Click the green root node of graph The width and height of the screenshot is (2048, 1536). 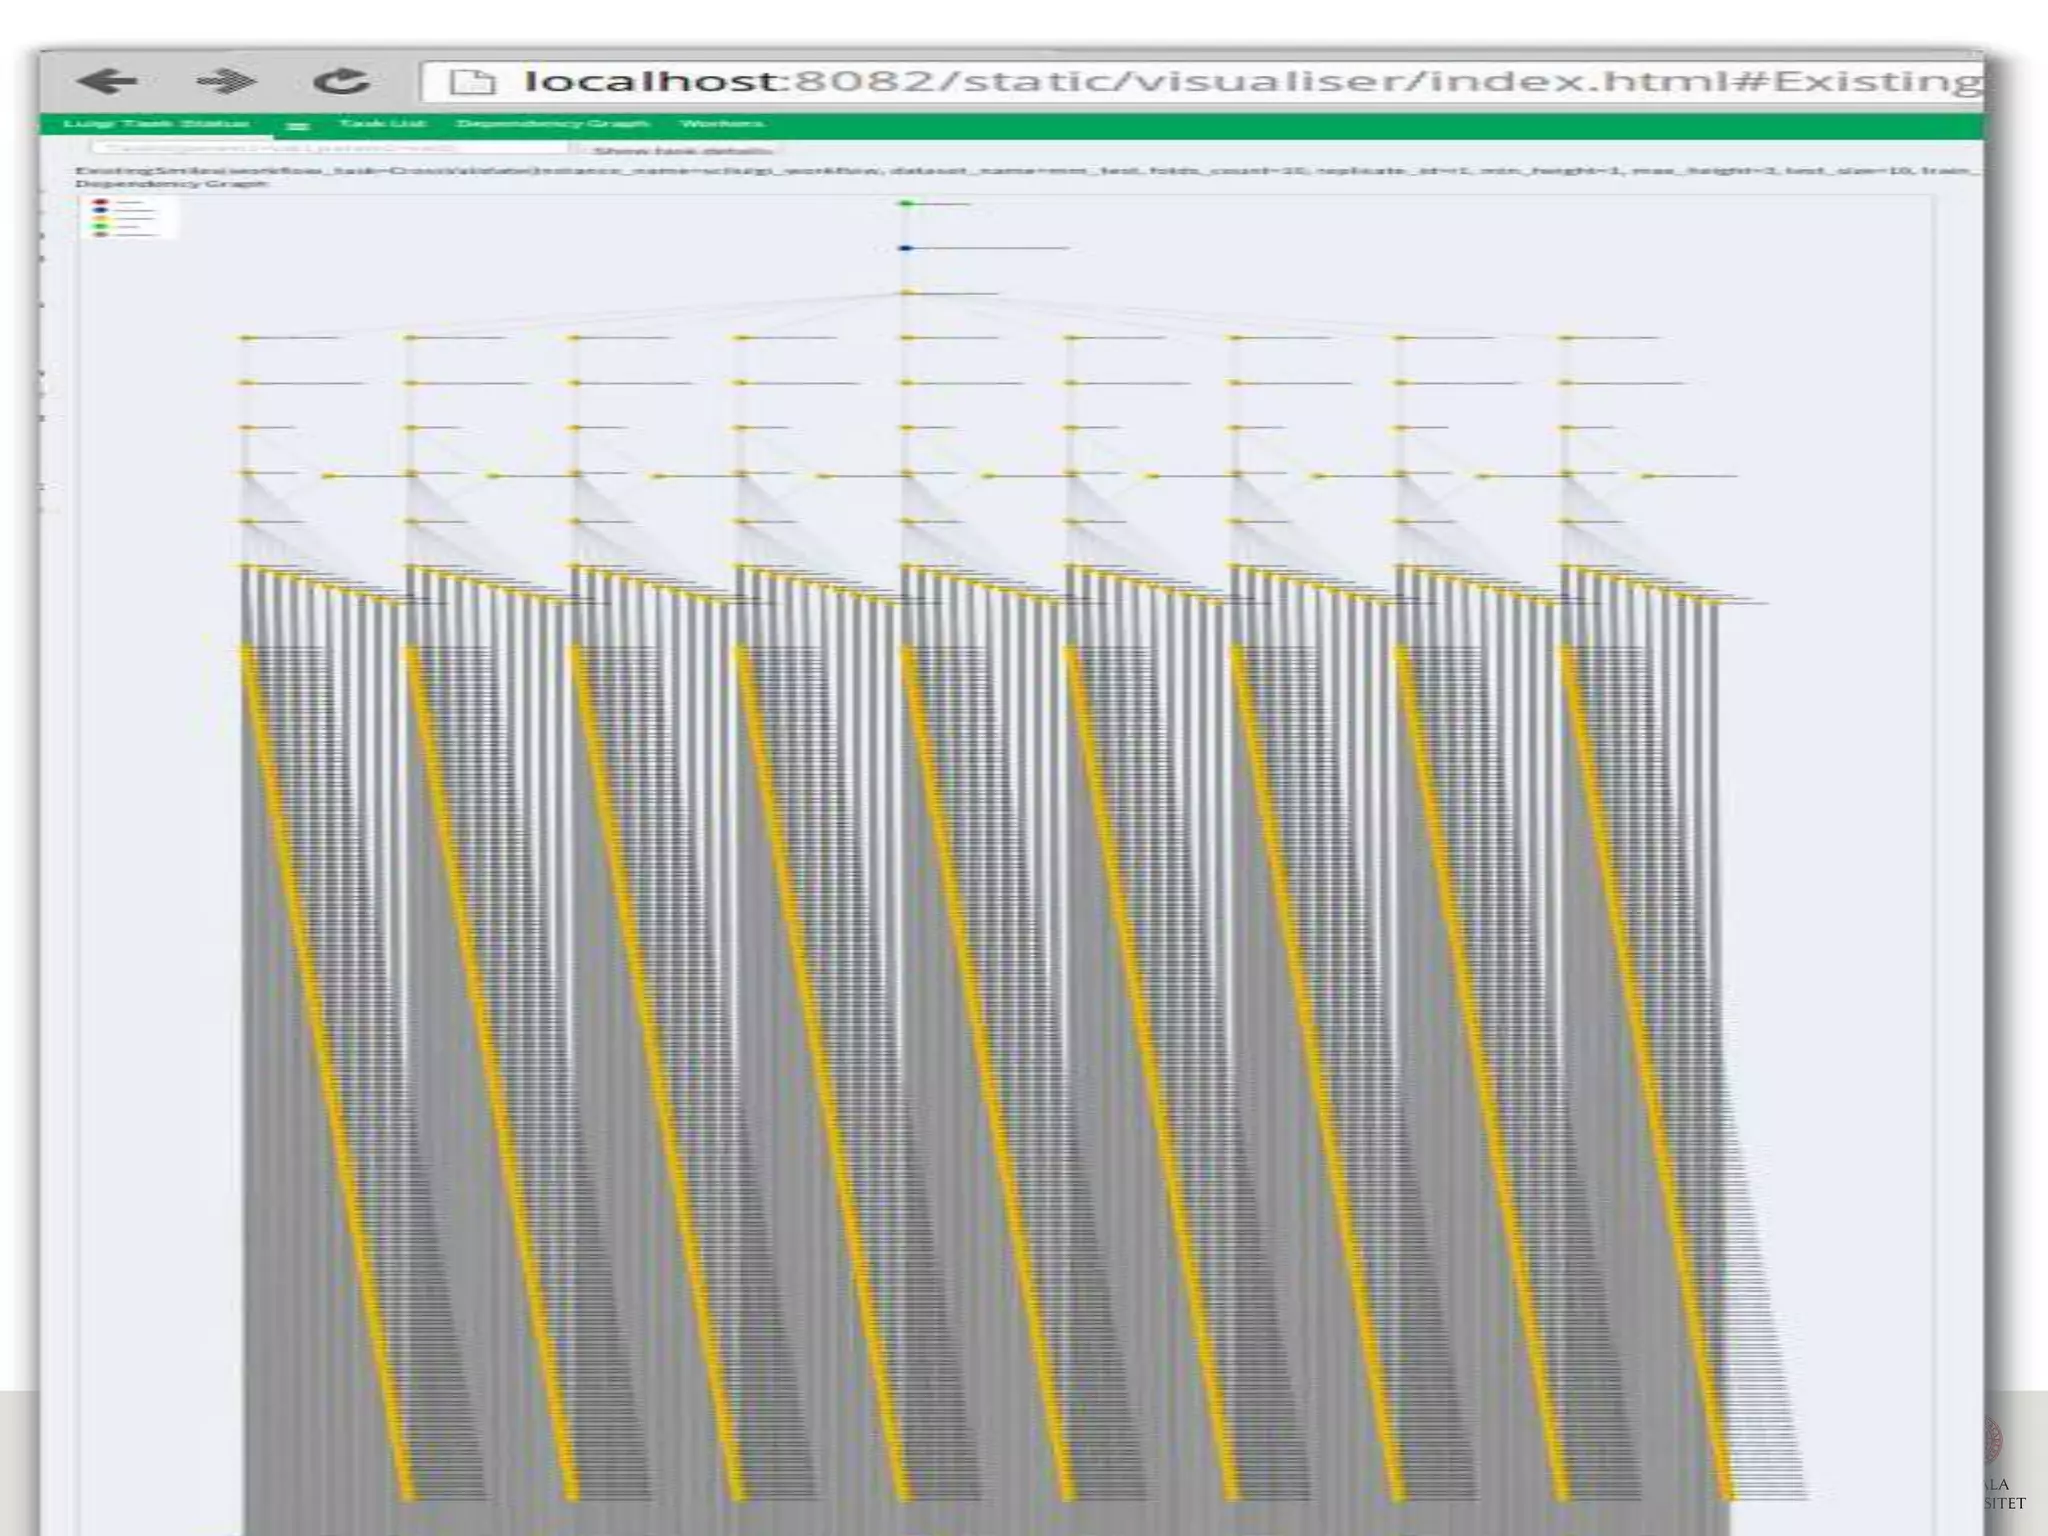pos(906,204)
